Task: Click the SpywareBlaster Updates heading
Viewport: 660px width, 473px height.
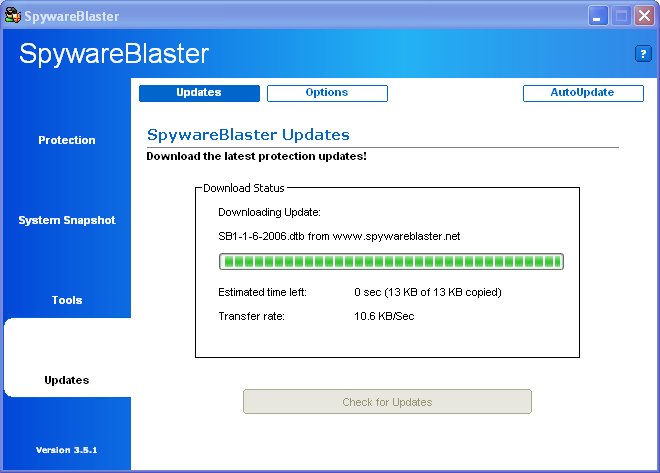Action: [x=248, y=135]
